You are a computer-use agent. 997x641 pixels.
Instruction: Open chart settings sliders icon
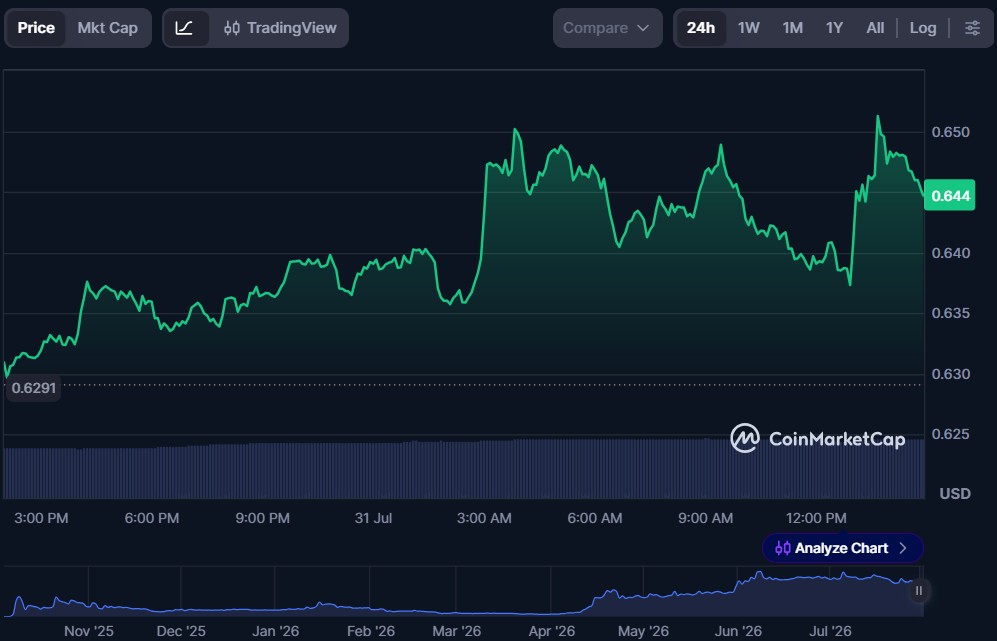pos(972,28)
